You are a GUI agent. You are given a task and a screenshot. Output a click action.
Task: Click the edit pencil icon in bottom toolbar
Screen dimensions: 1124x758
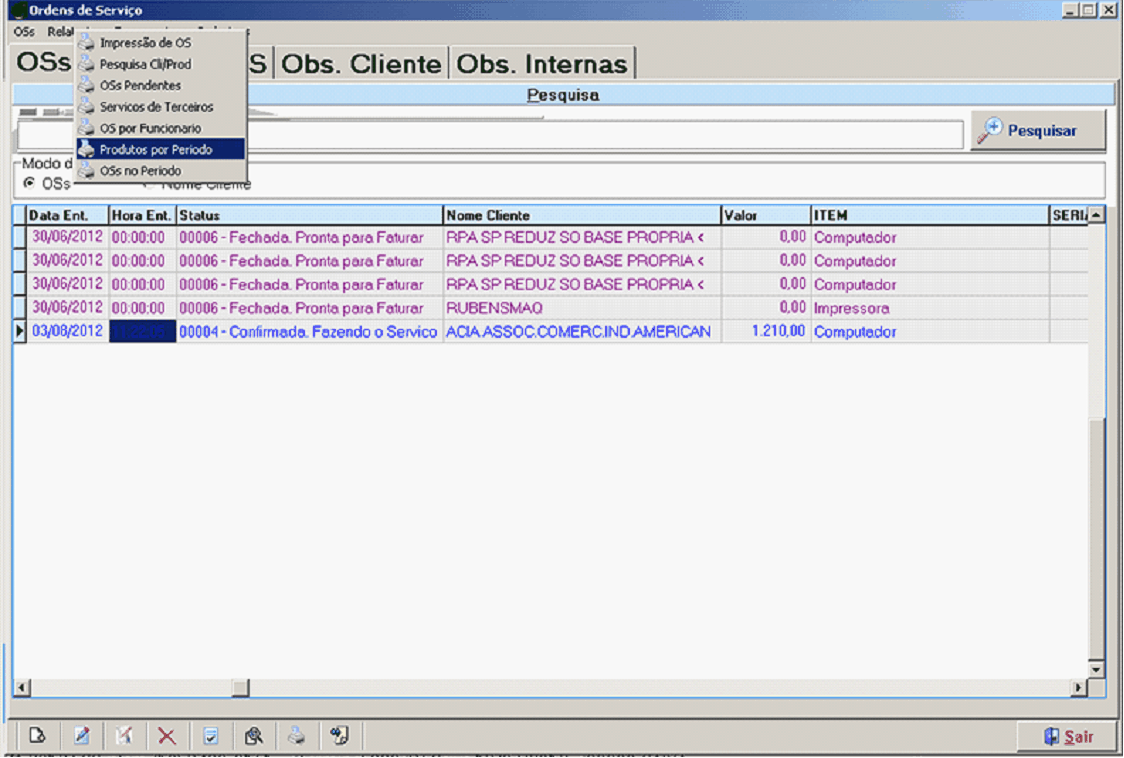pyautogui.click(x=81, y=736)
